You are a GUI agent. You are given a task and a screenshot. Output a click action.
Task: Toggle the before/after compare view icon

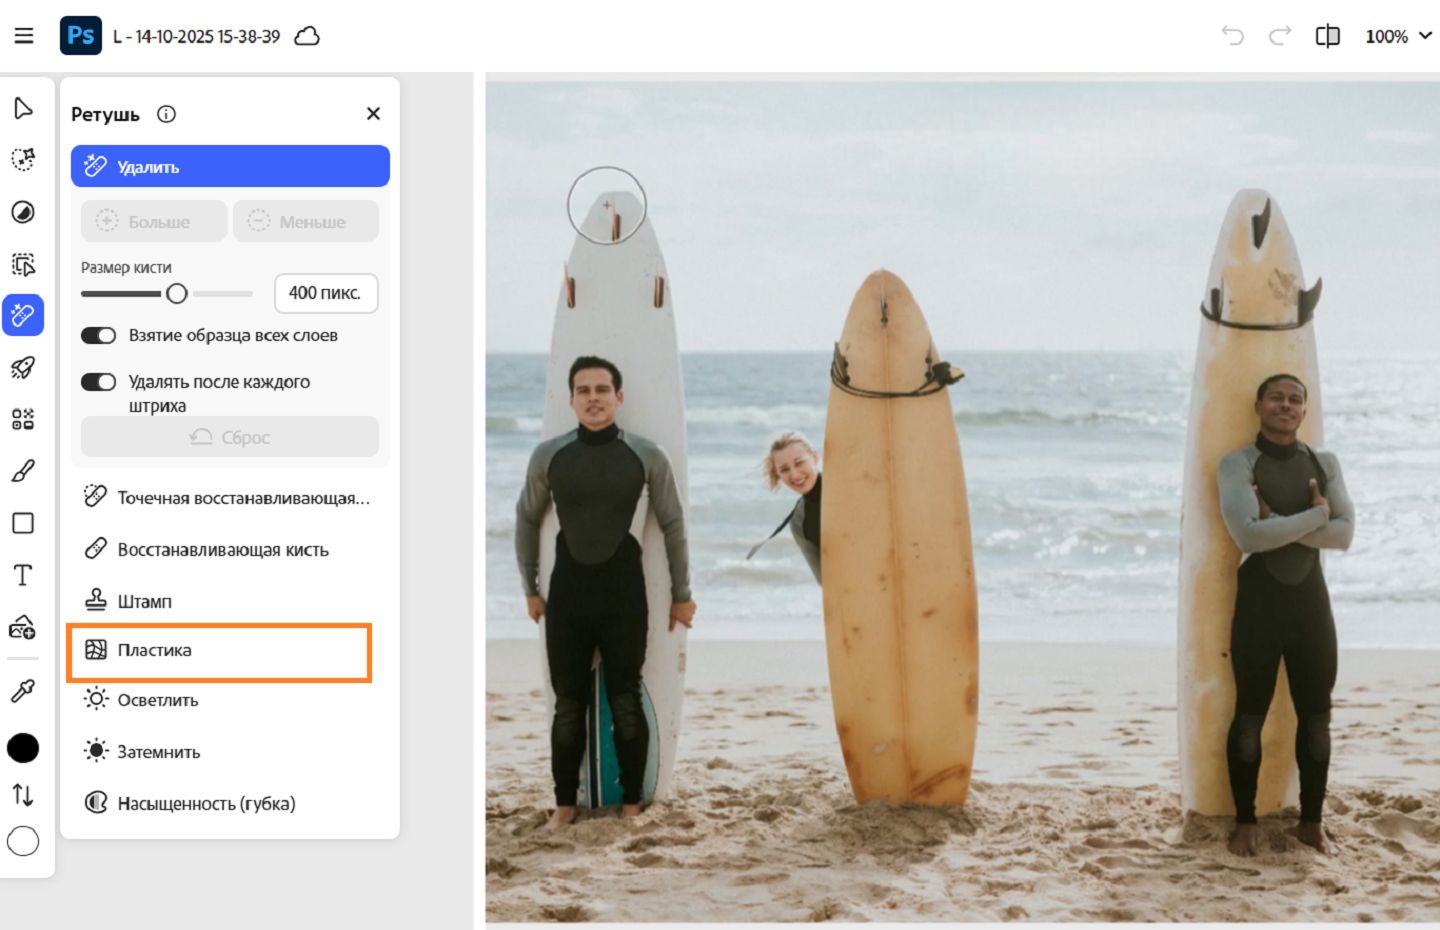(x=1328, y=36)
